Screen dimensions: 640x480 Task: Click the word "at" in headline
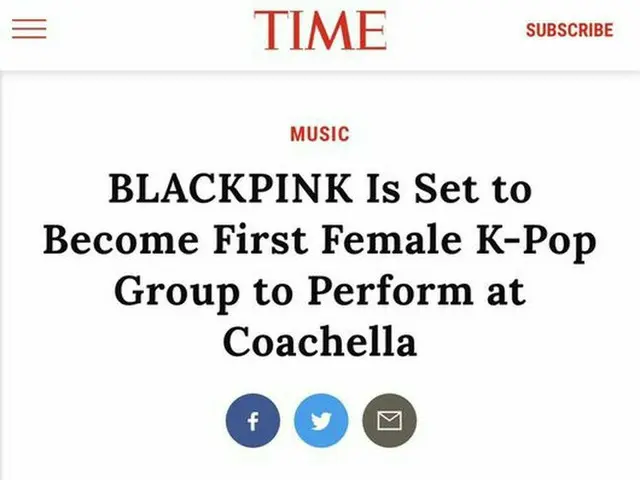click(x=504, y=292)
